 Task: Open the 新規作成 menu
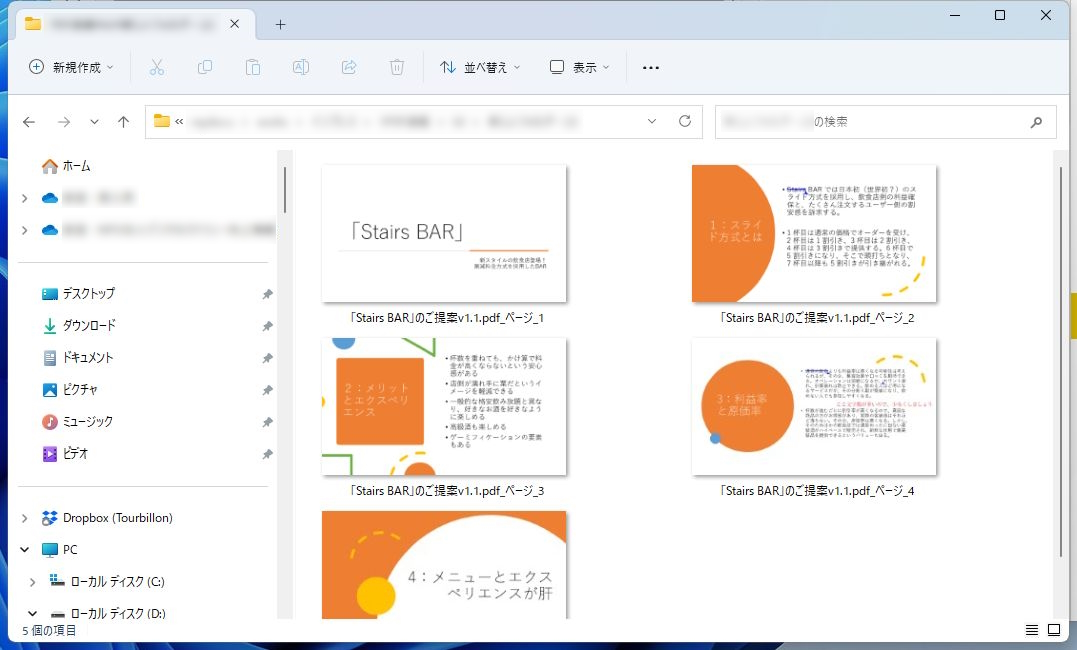68,67
